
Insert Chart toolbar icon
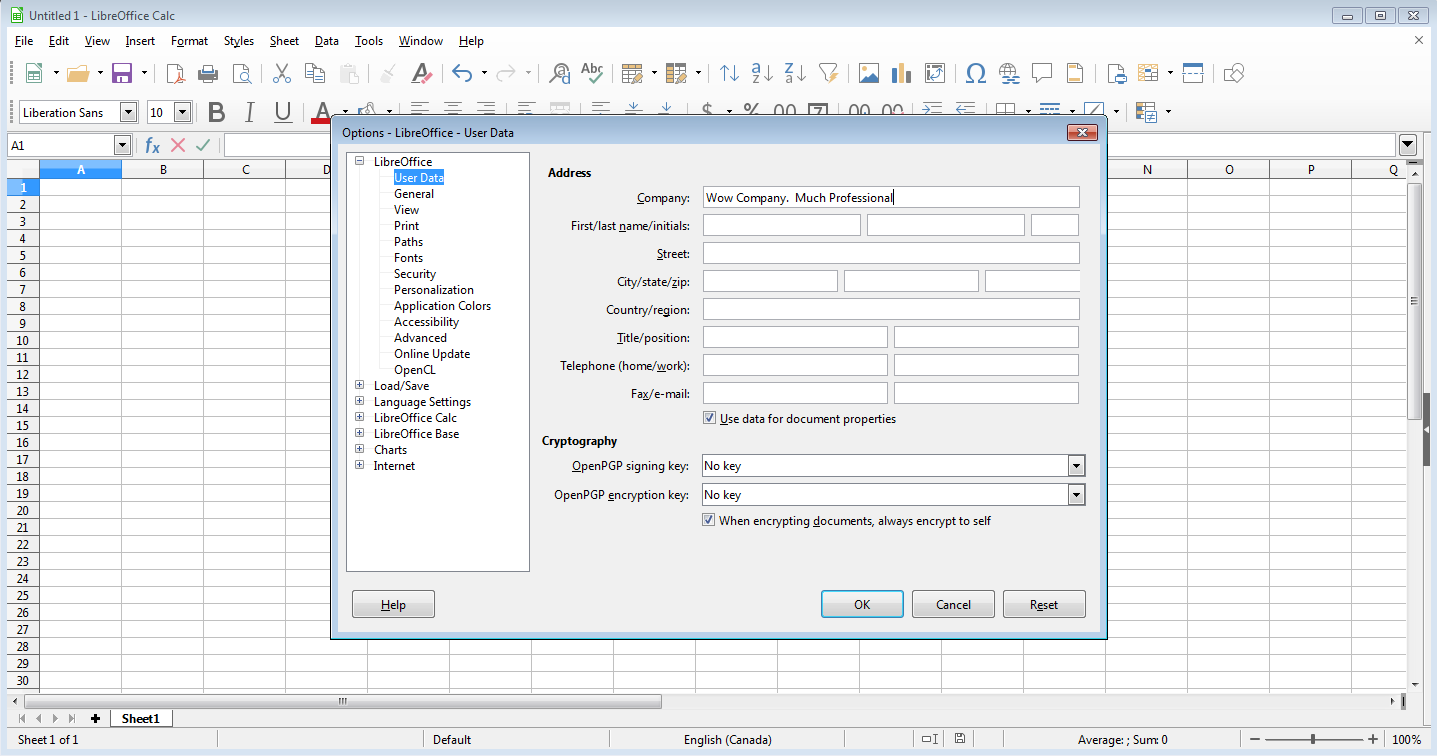[x=902, y=73]
